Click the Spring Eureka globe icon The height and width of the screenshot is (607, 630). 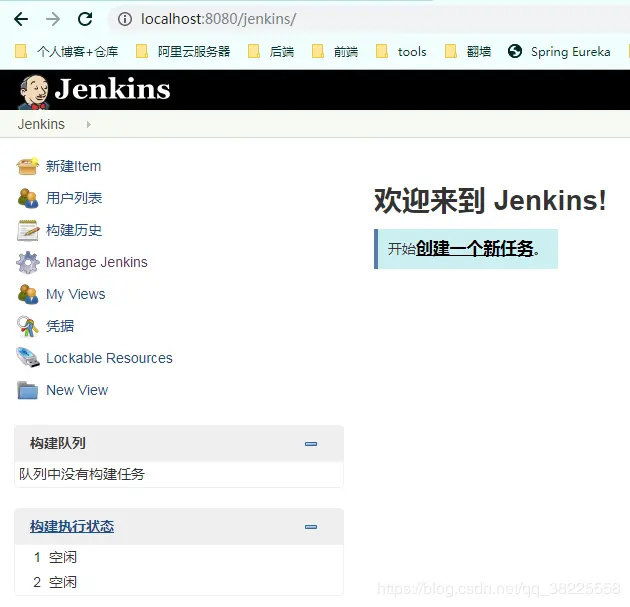(x=515, y=51)
